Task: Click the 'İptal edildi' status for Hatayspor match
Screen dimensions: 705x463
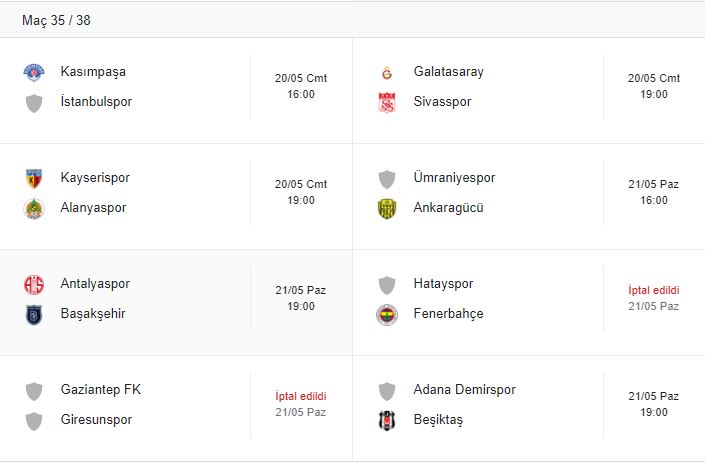Action: 654,290
